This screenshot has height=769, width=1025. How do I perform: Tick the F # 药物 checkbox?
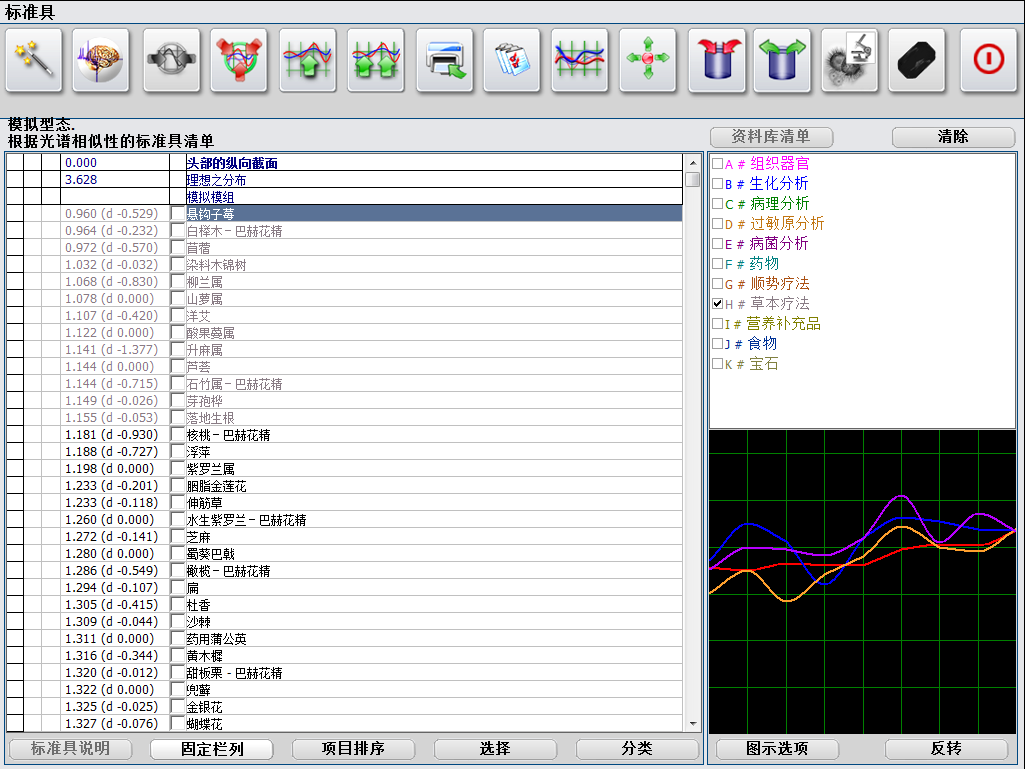(x=717, y=264)
